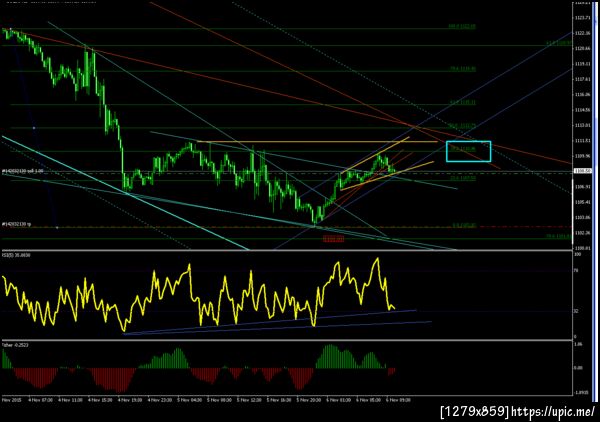600x422 pixels.
Task: Click the 4 Nov 19:00 time label
Action: click(130, 400)
